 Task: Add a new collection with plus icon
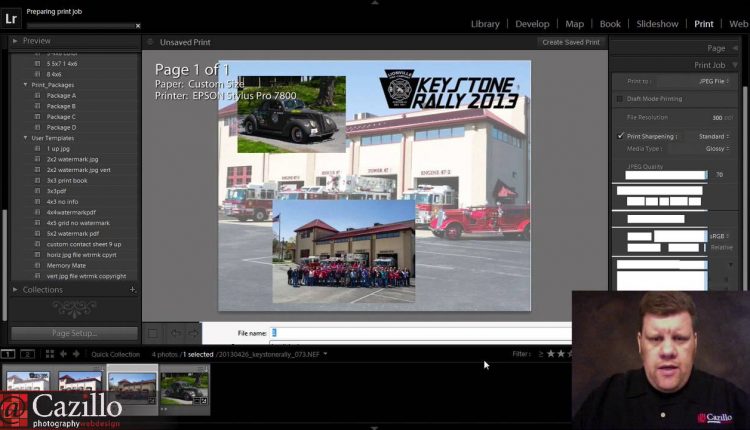(x=132, y=289)
